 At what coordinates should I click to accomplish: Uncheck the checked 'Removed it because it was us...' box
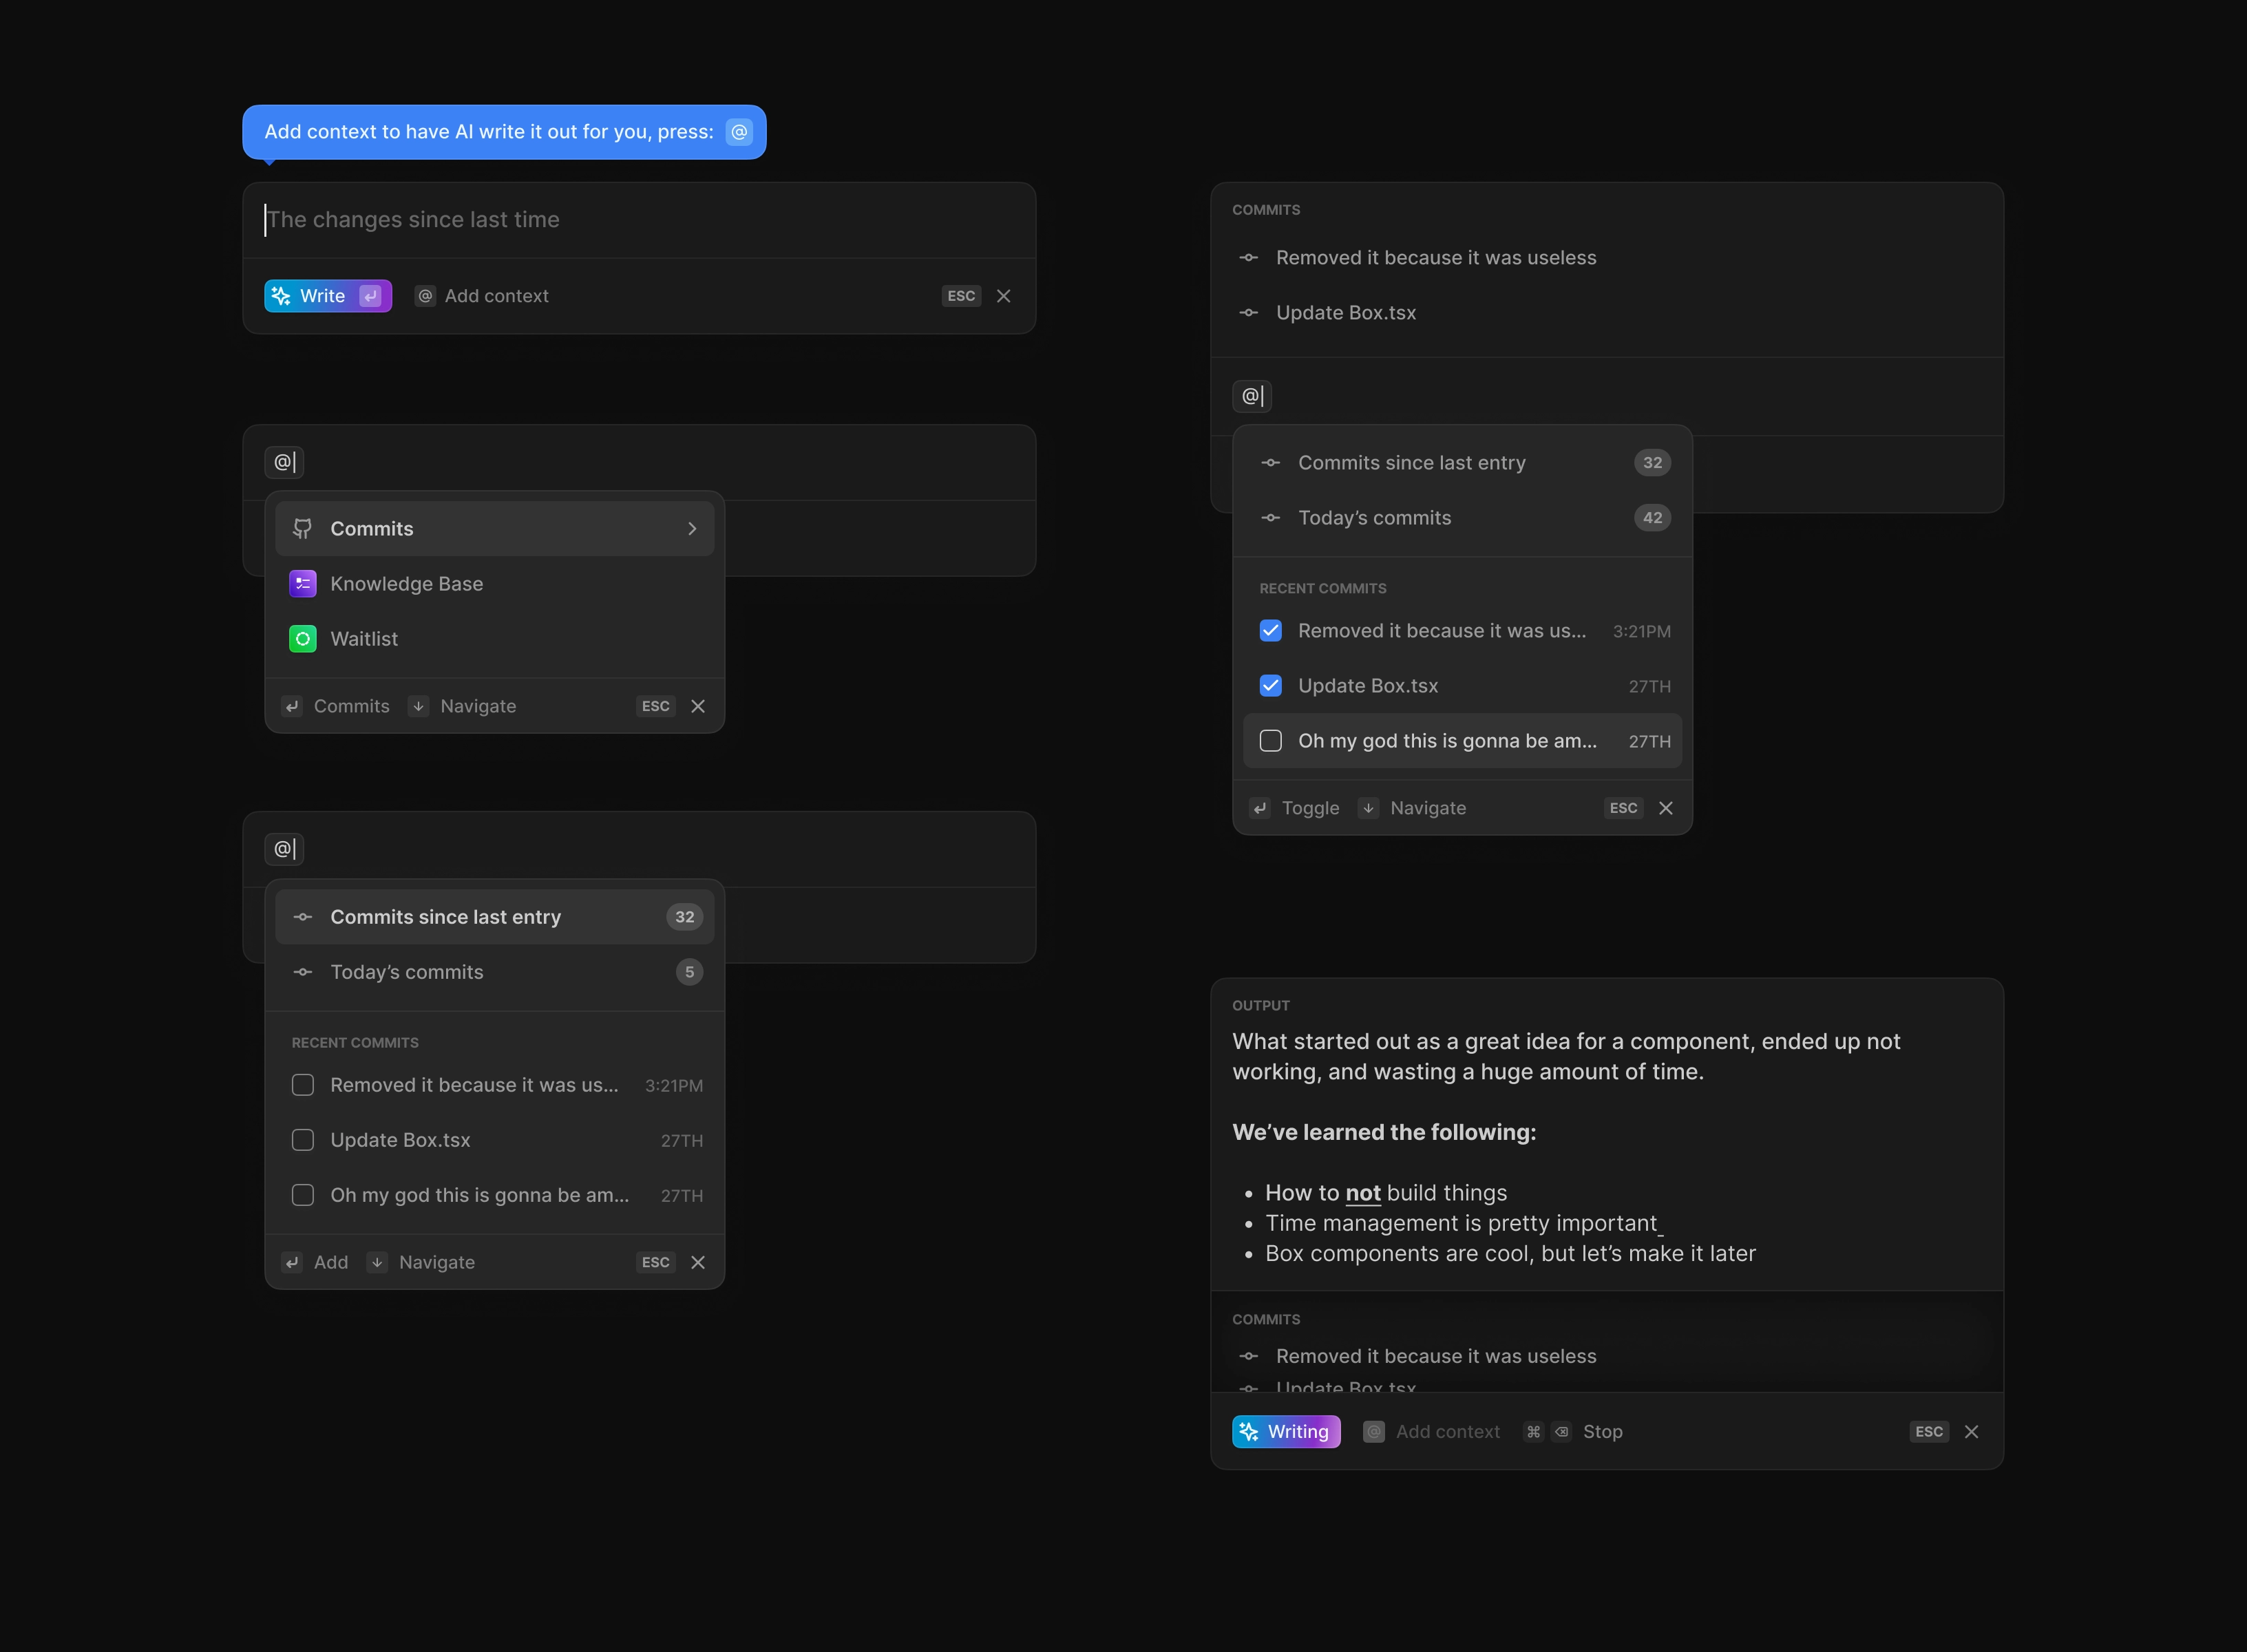click(1271, 631)
